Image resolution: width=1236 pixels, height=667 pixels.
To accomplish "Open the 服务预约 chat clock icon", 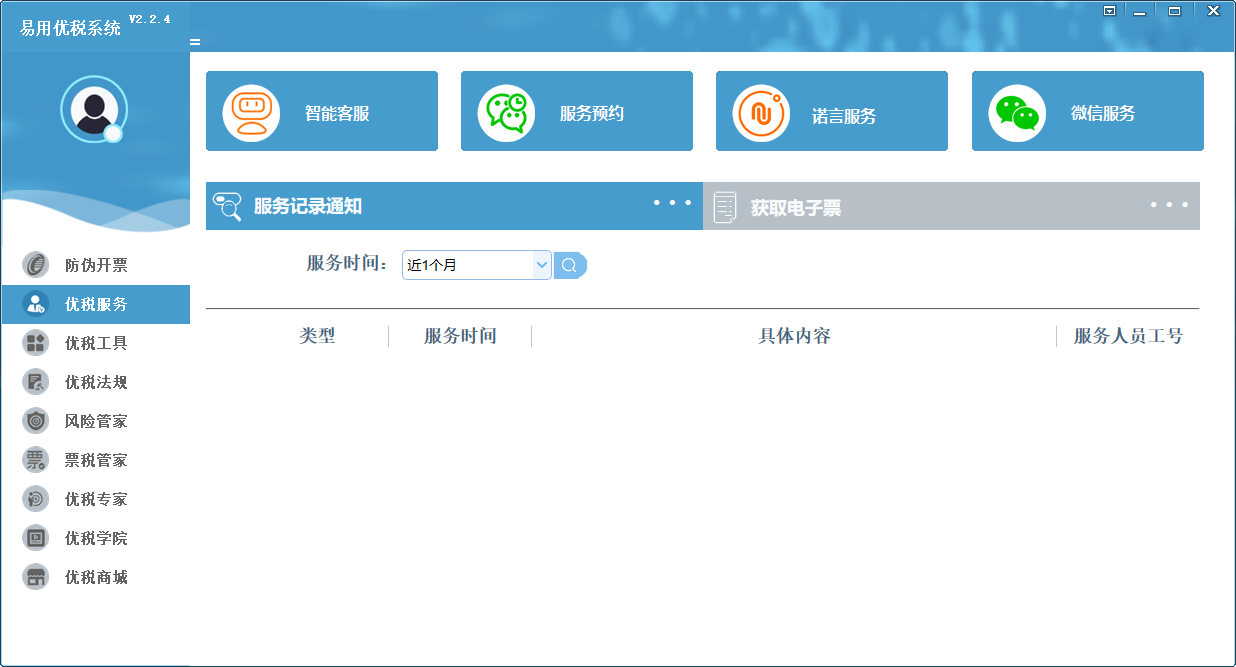I will (x=506, y=112).
